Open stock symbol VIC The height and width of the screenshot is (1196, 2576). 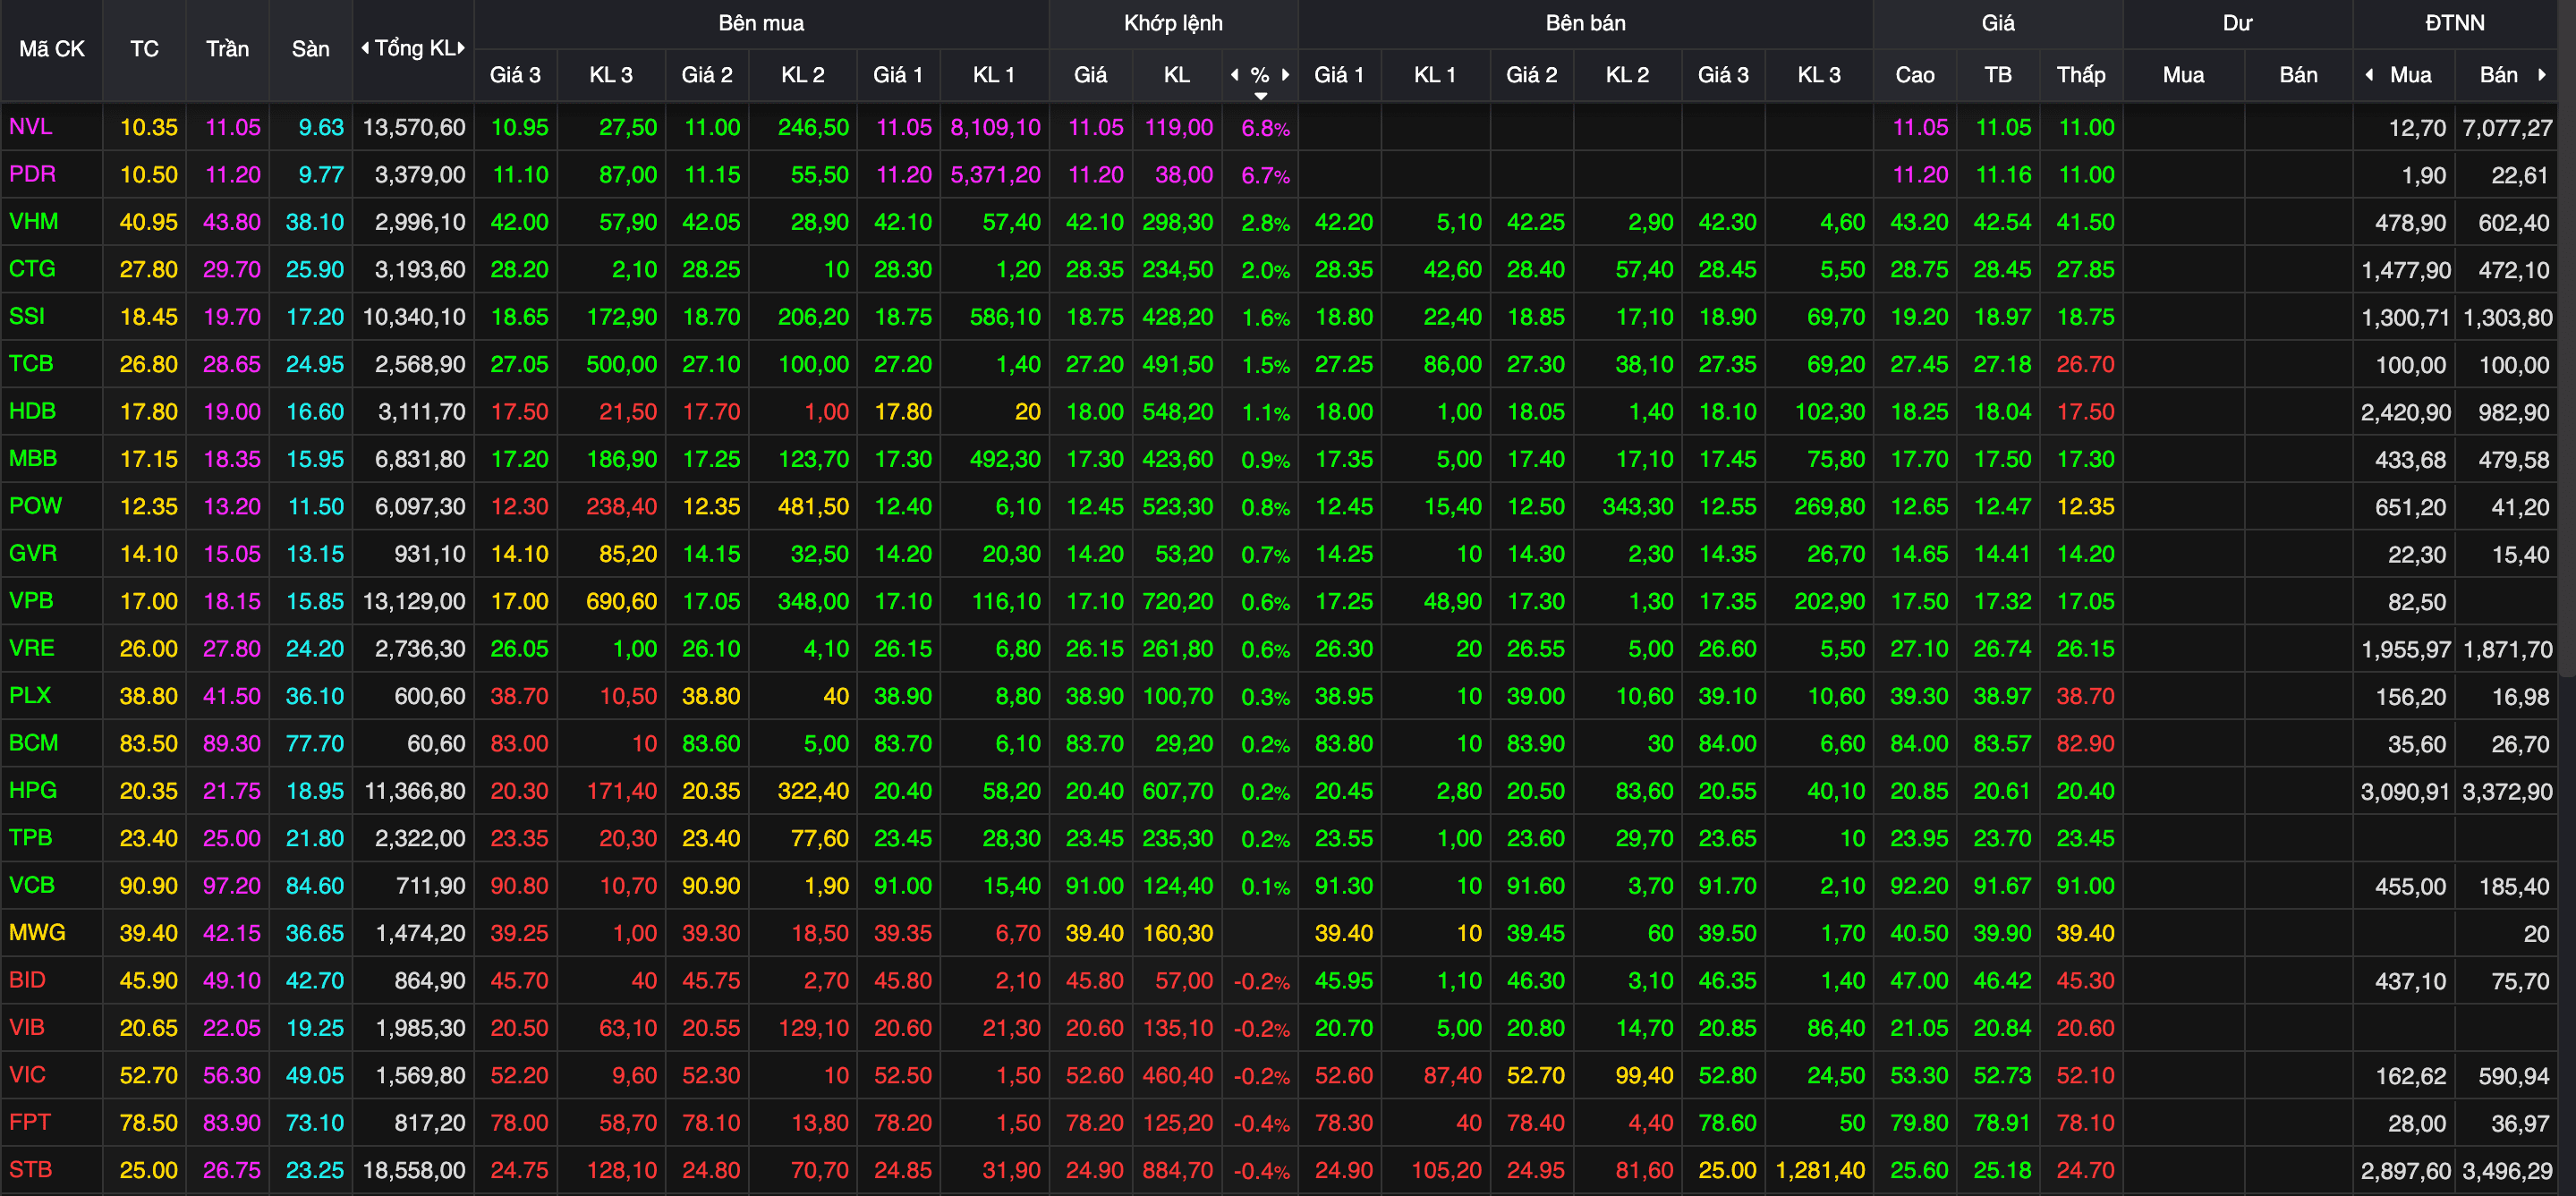pyautogui.click(x=27, y=1075)
